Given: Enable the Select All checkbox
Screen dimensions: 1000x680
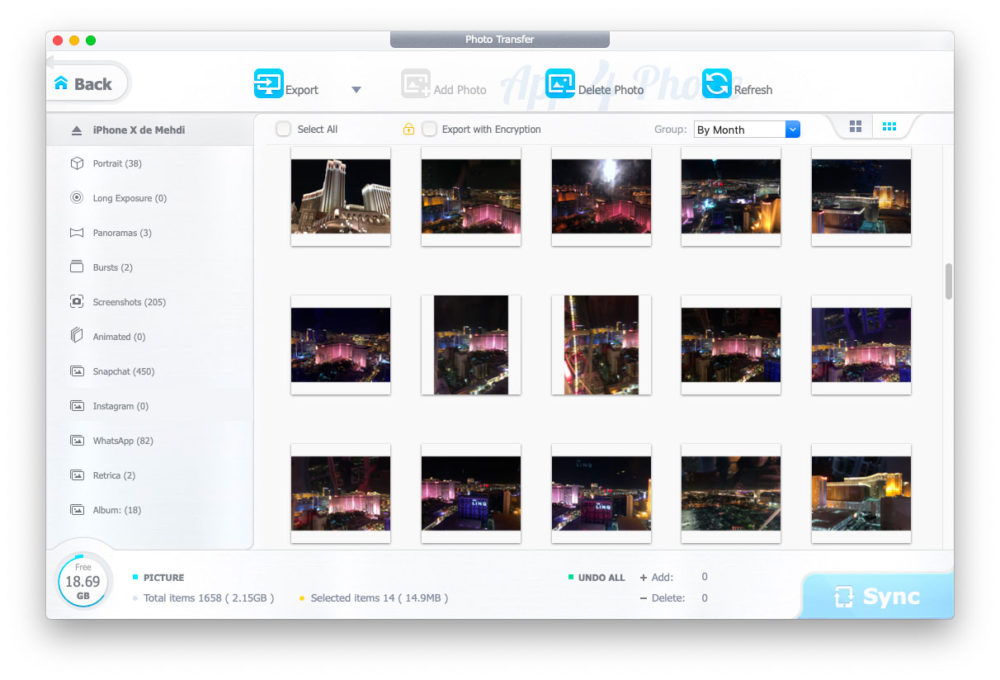Looking at the screenshot, I should click(x=283, y=129).
